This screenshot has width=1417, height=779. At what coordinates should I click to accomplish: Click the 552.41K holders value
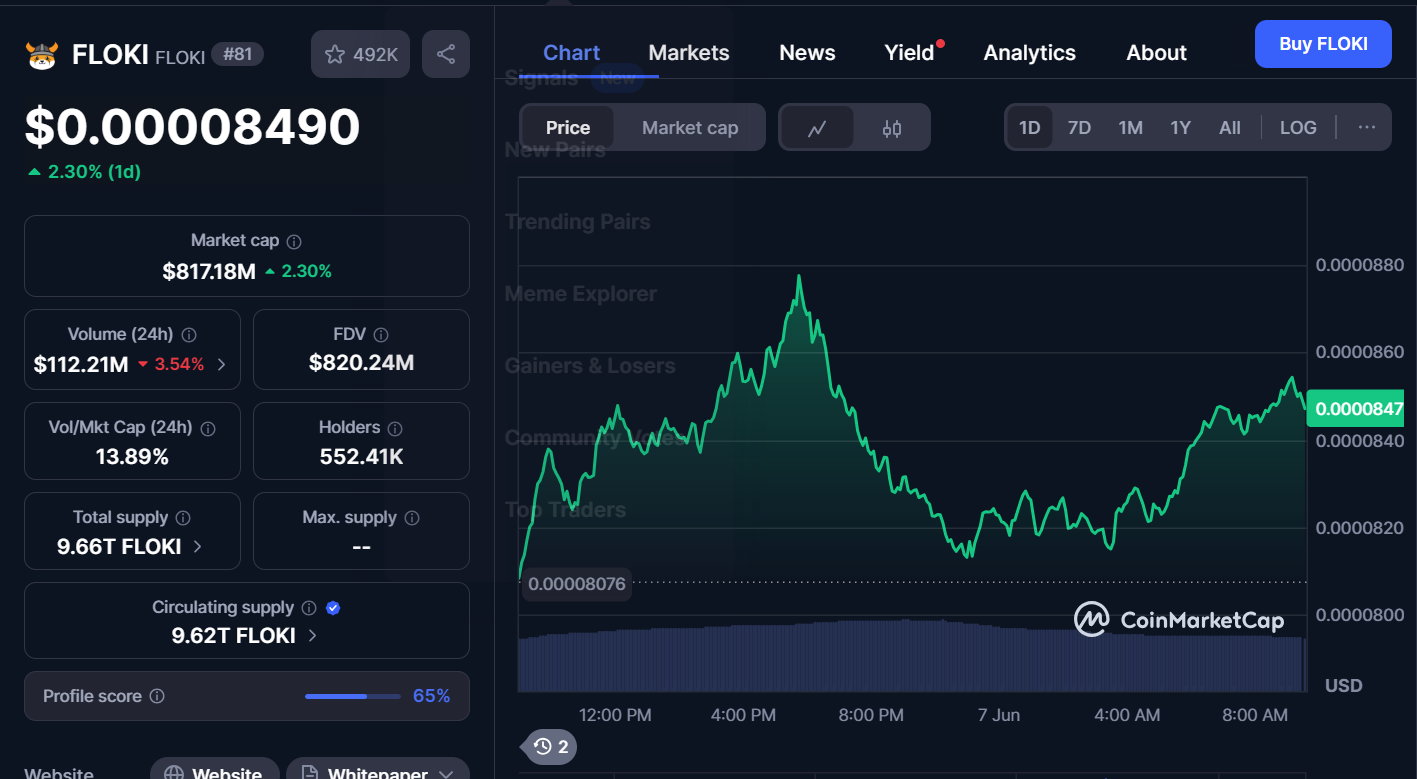click(361, 457)
